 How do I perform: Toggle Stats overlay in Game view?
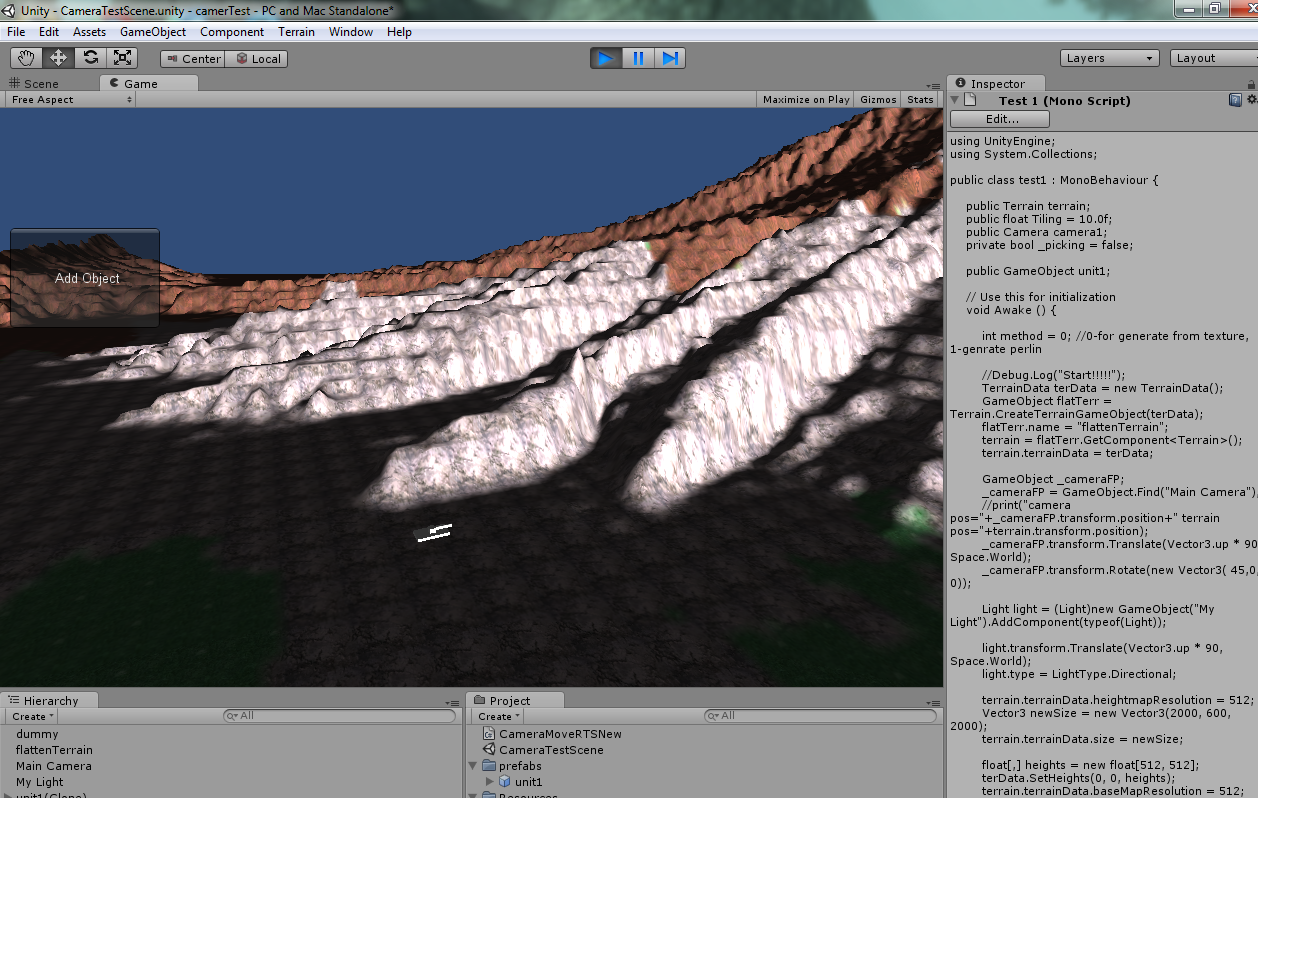coord(920,100)
